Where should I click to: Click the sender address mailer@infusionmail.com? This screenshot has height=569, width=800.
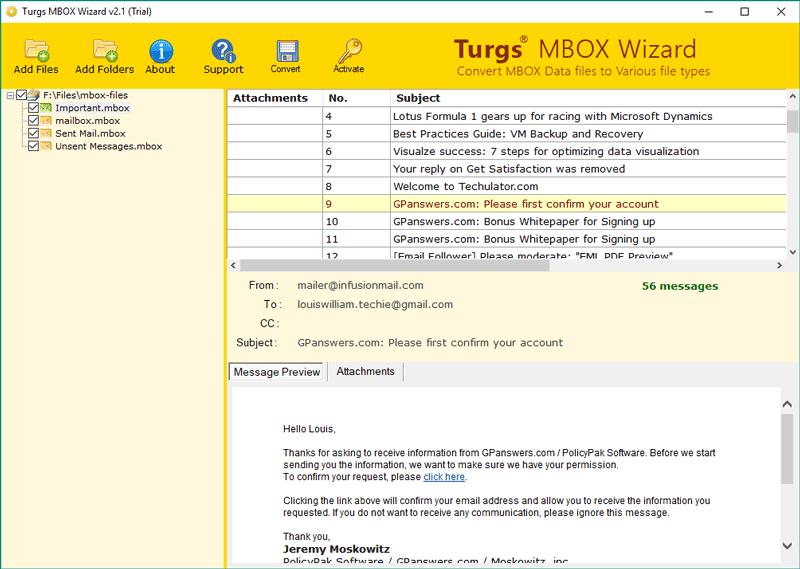pos(360,285)
